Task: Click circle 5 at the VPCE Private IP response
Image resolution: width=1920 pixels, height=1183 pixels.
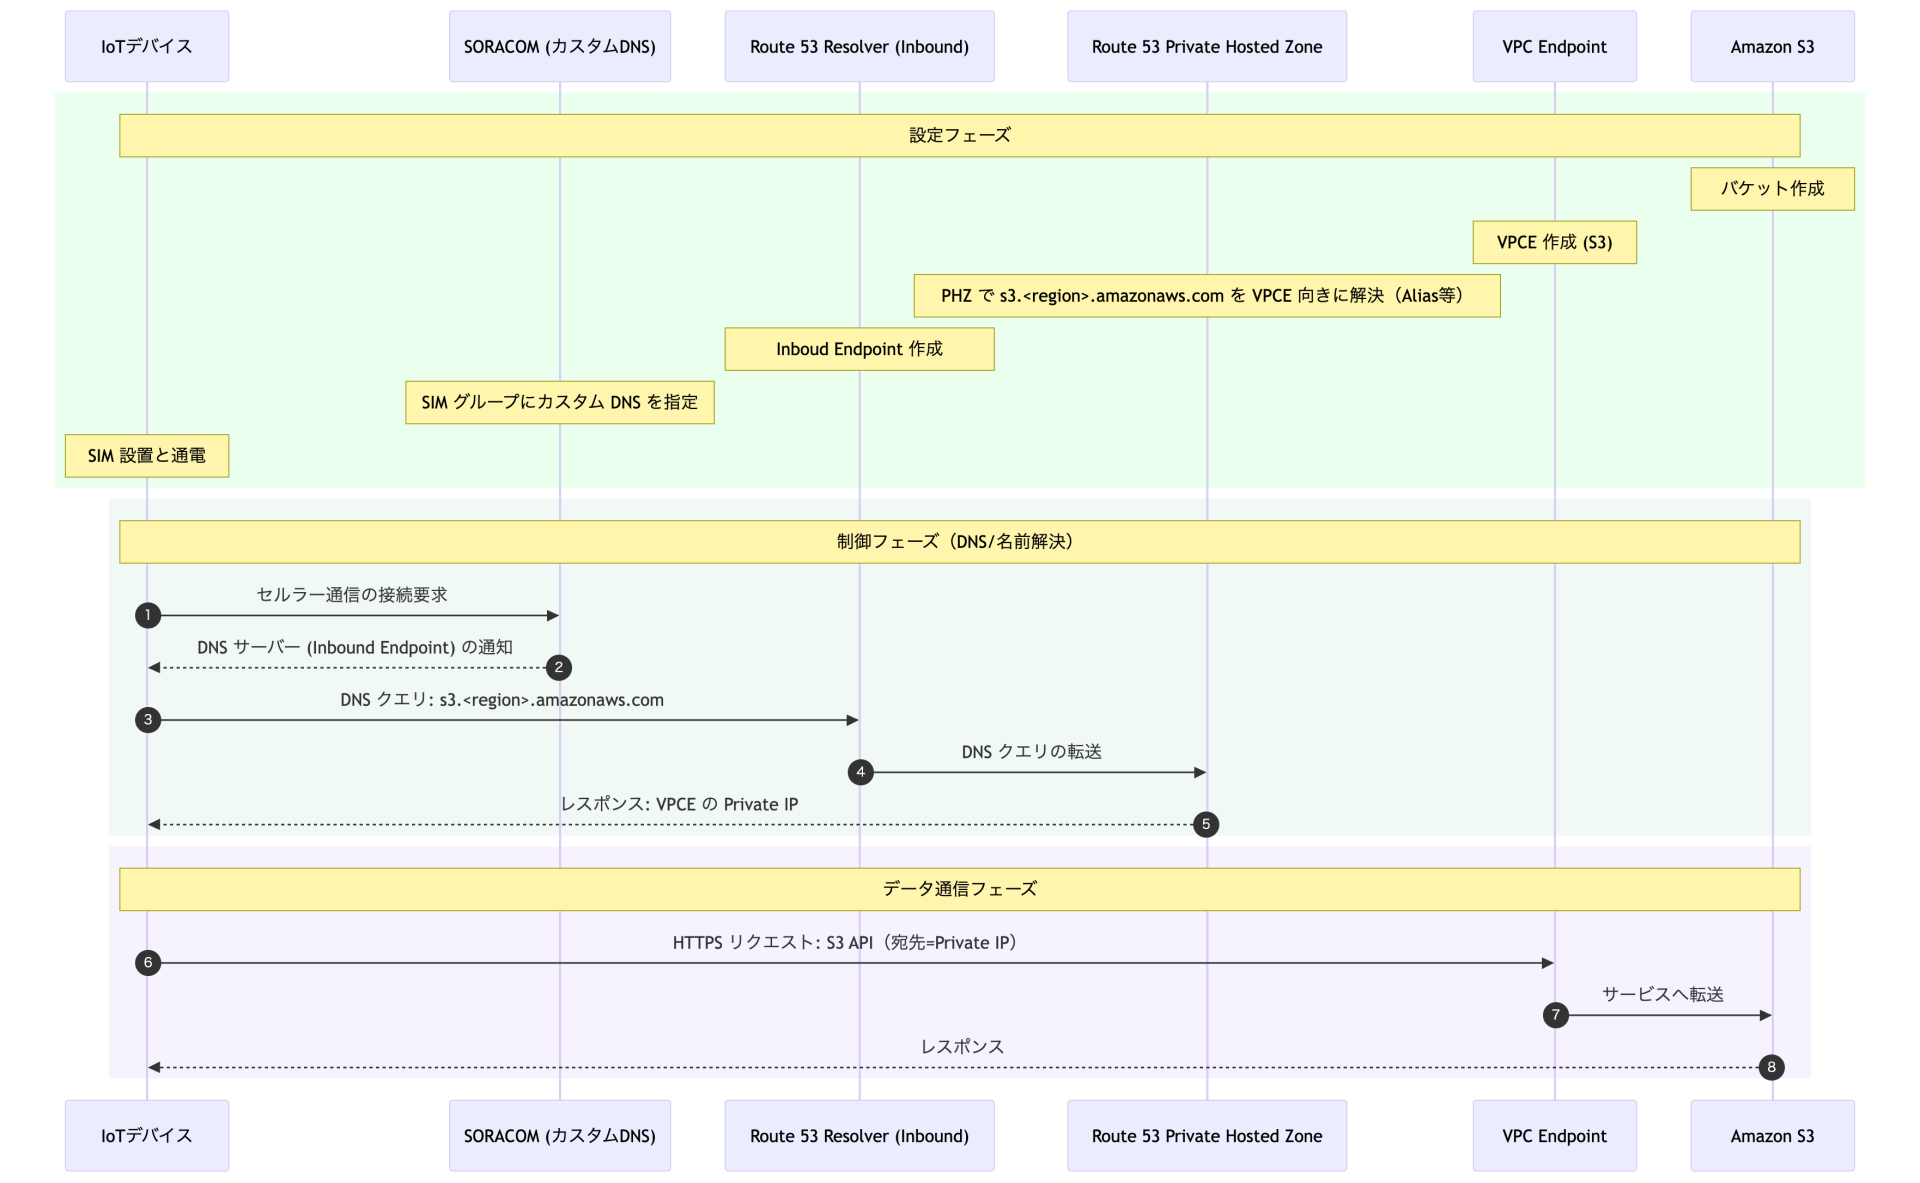Action: 1206,824
